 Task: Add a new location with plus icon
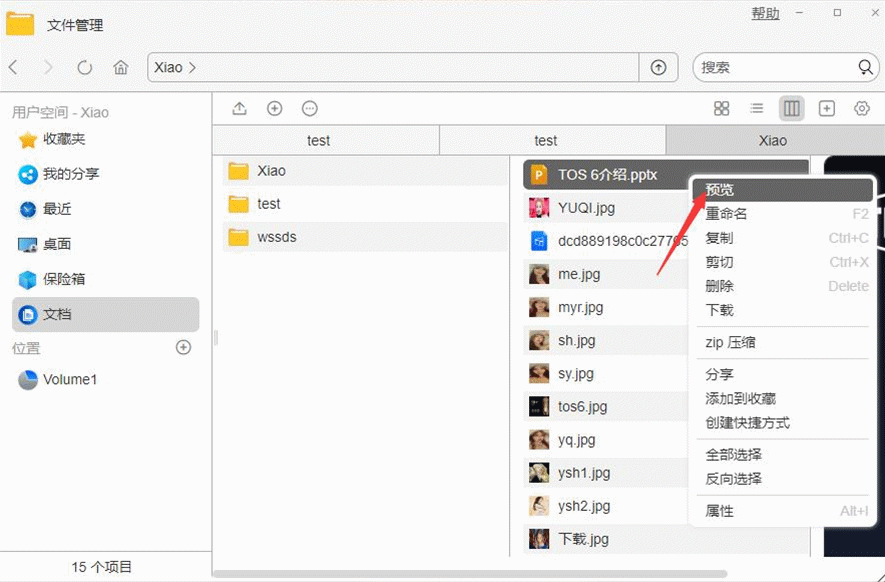pos(183,347)
